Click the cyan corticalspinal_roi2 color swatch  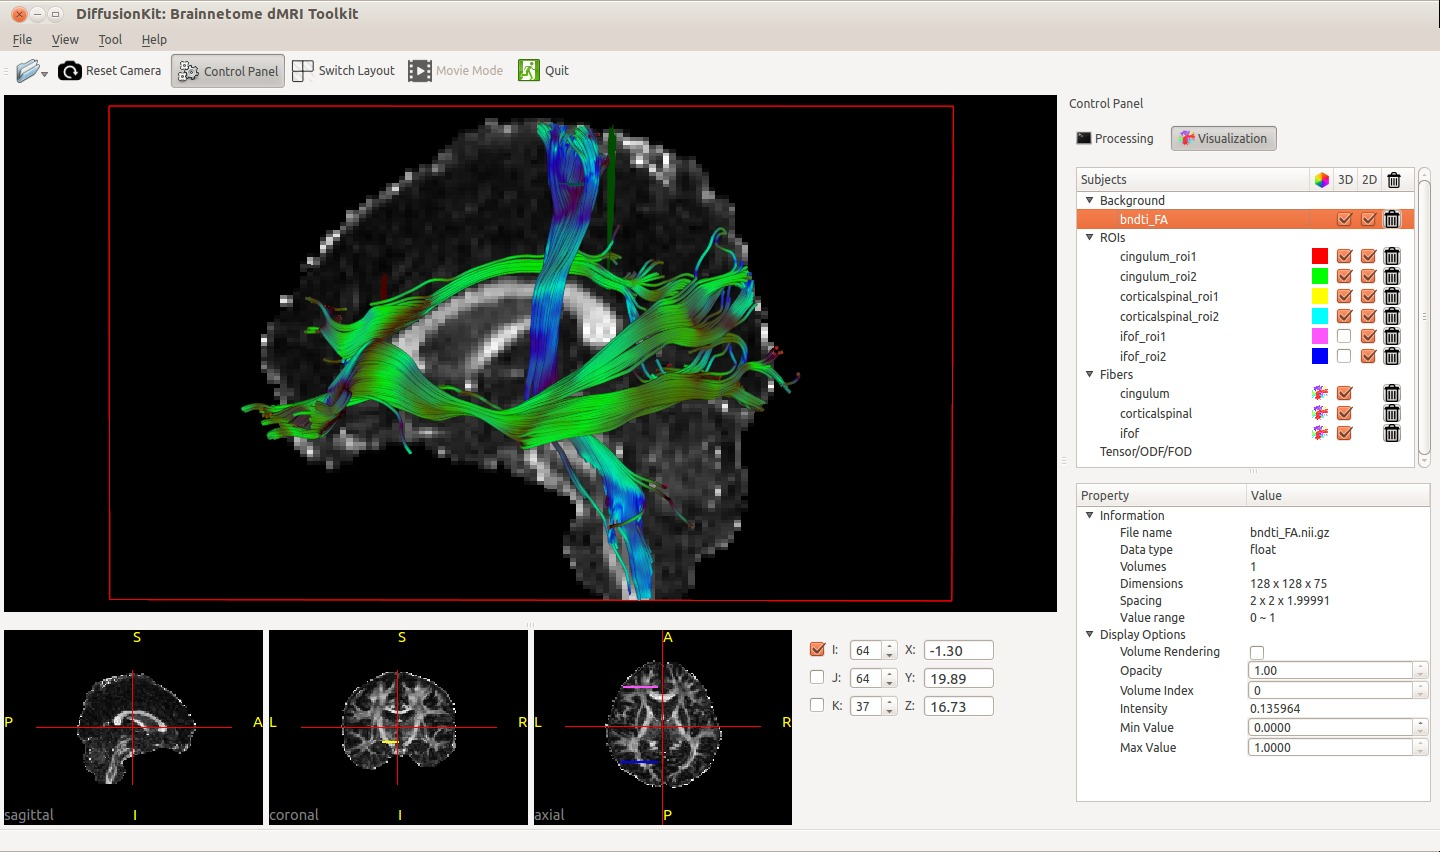(1320, 317)
